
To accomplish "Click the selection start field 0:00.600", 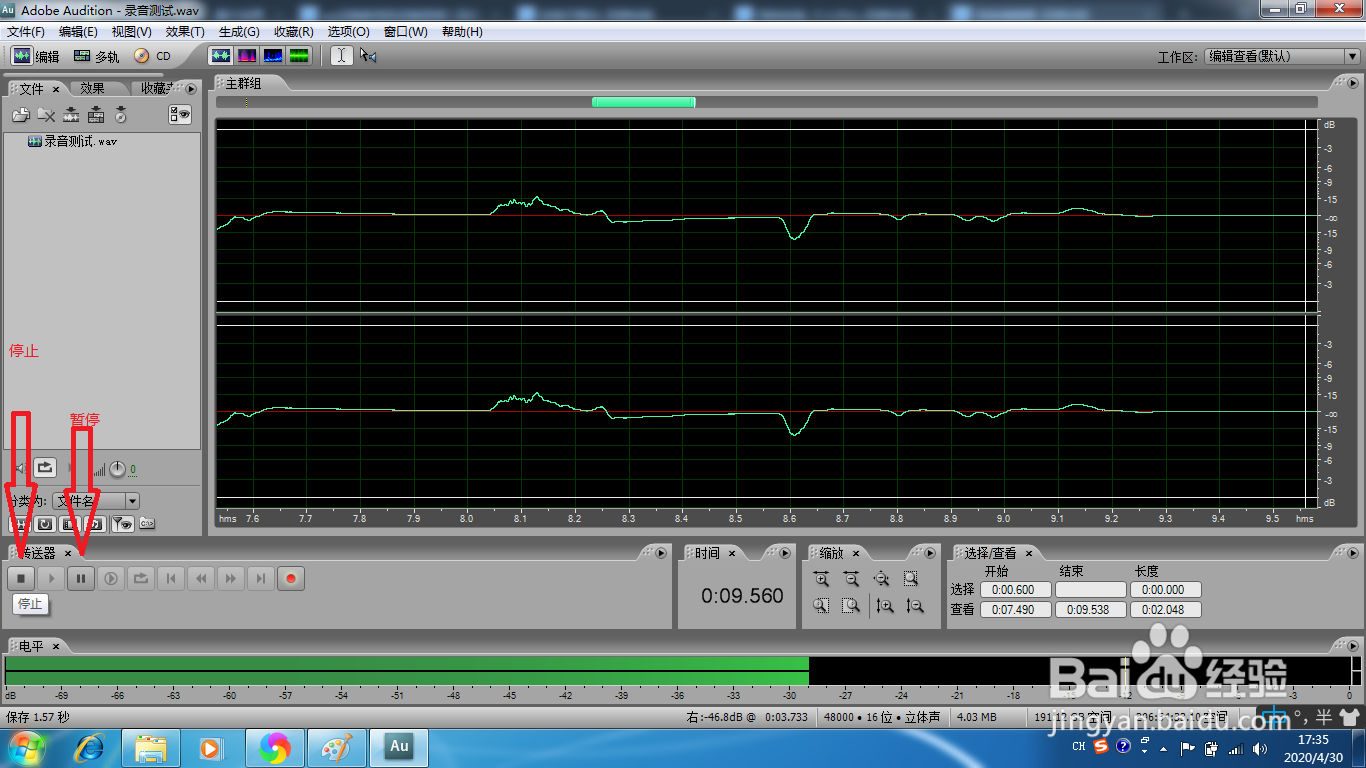I will tap(1015, 590).
